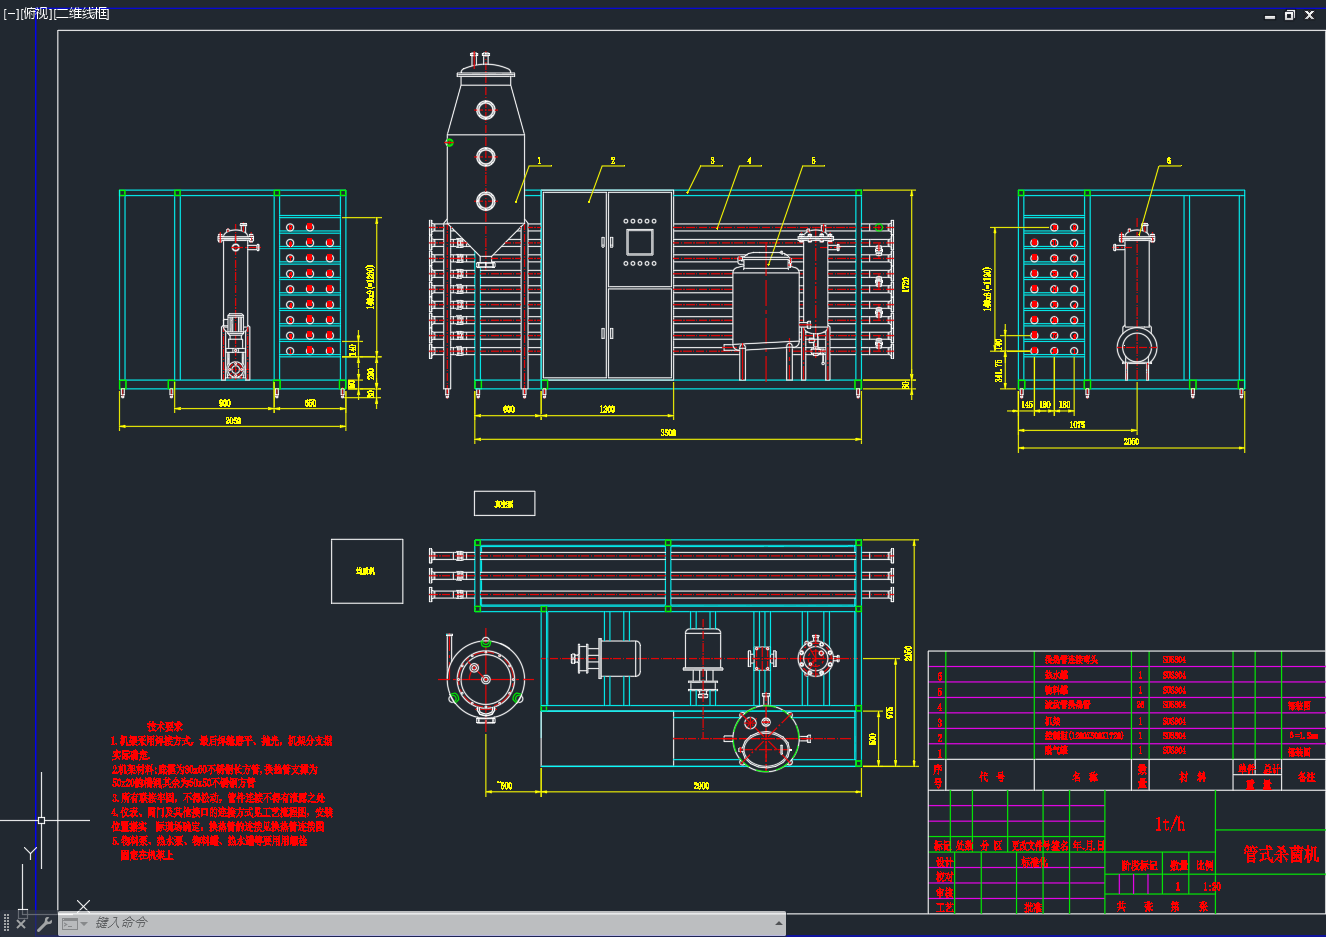Select the control cabinet display screen
Screen dimensions: 1326x937
coord(640,242)
